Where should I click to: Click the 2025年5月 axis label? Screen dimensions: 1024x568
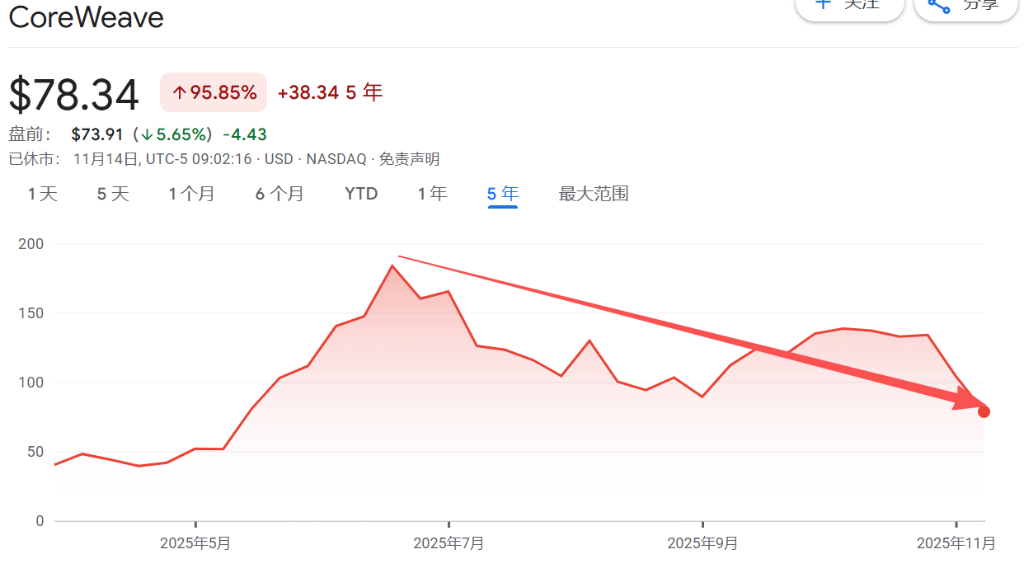tap(195, 543)
